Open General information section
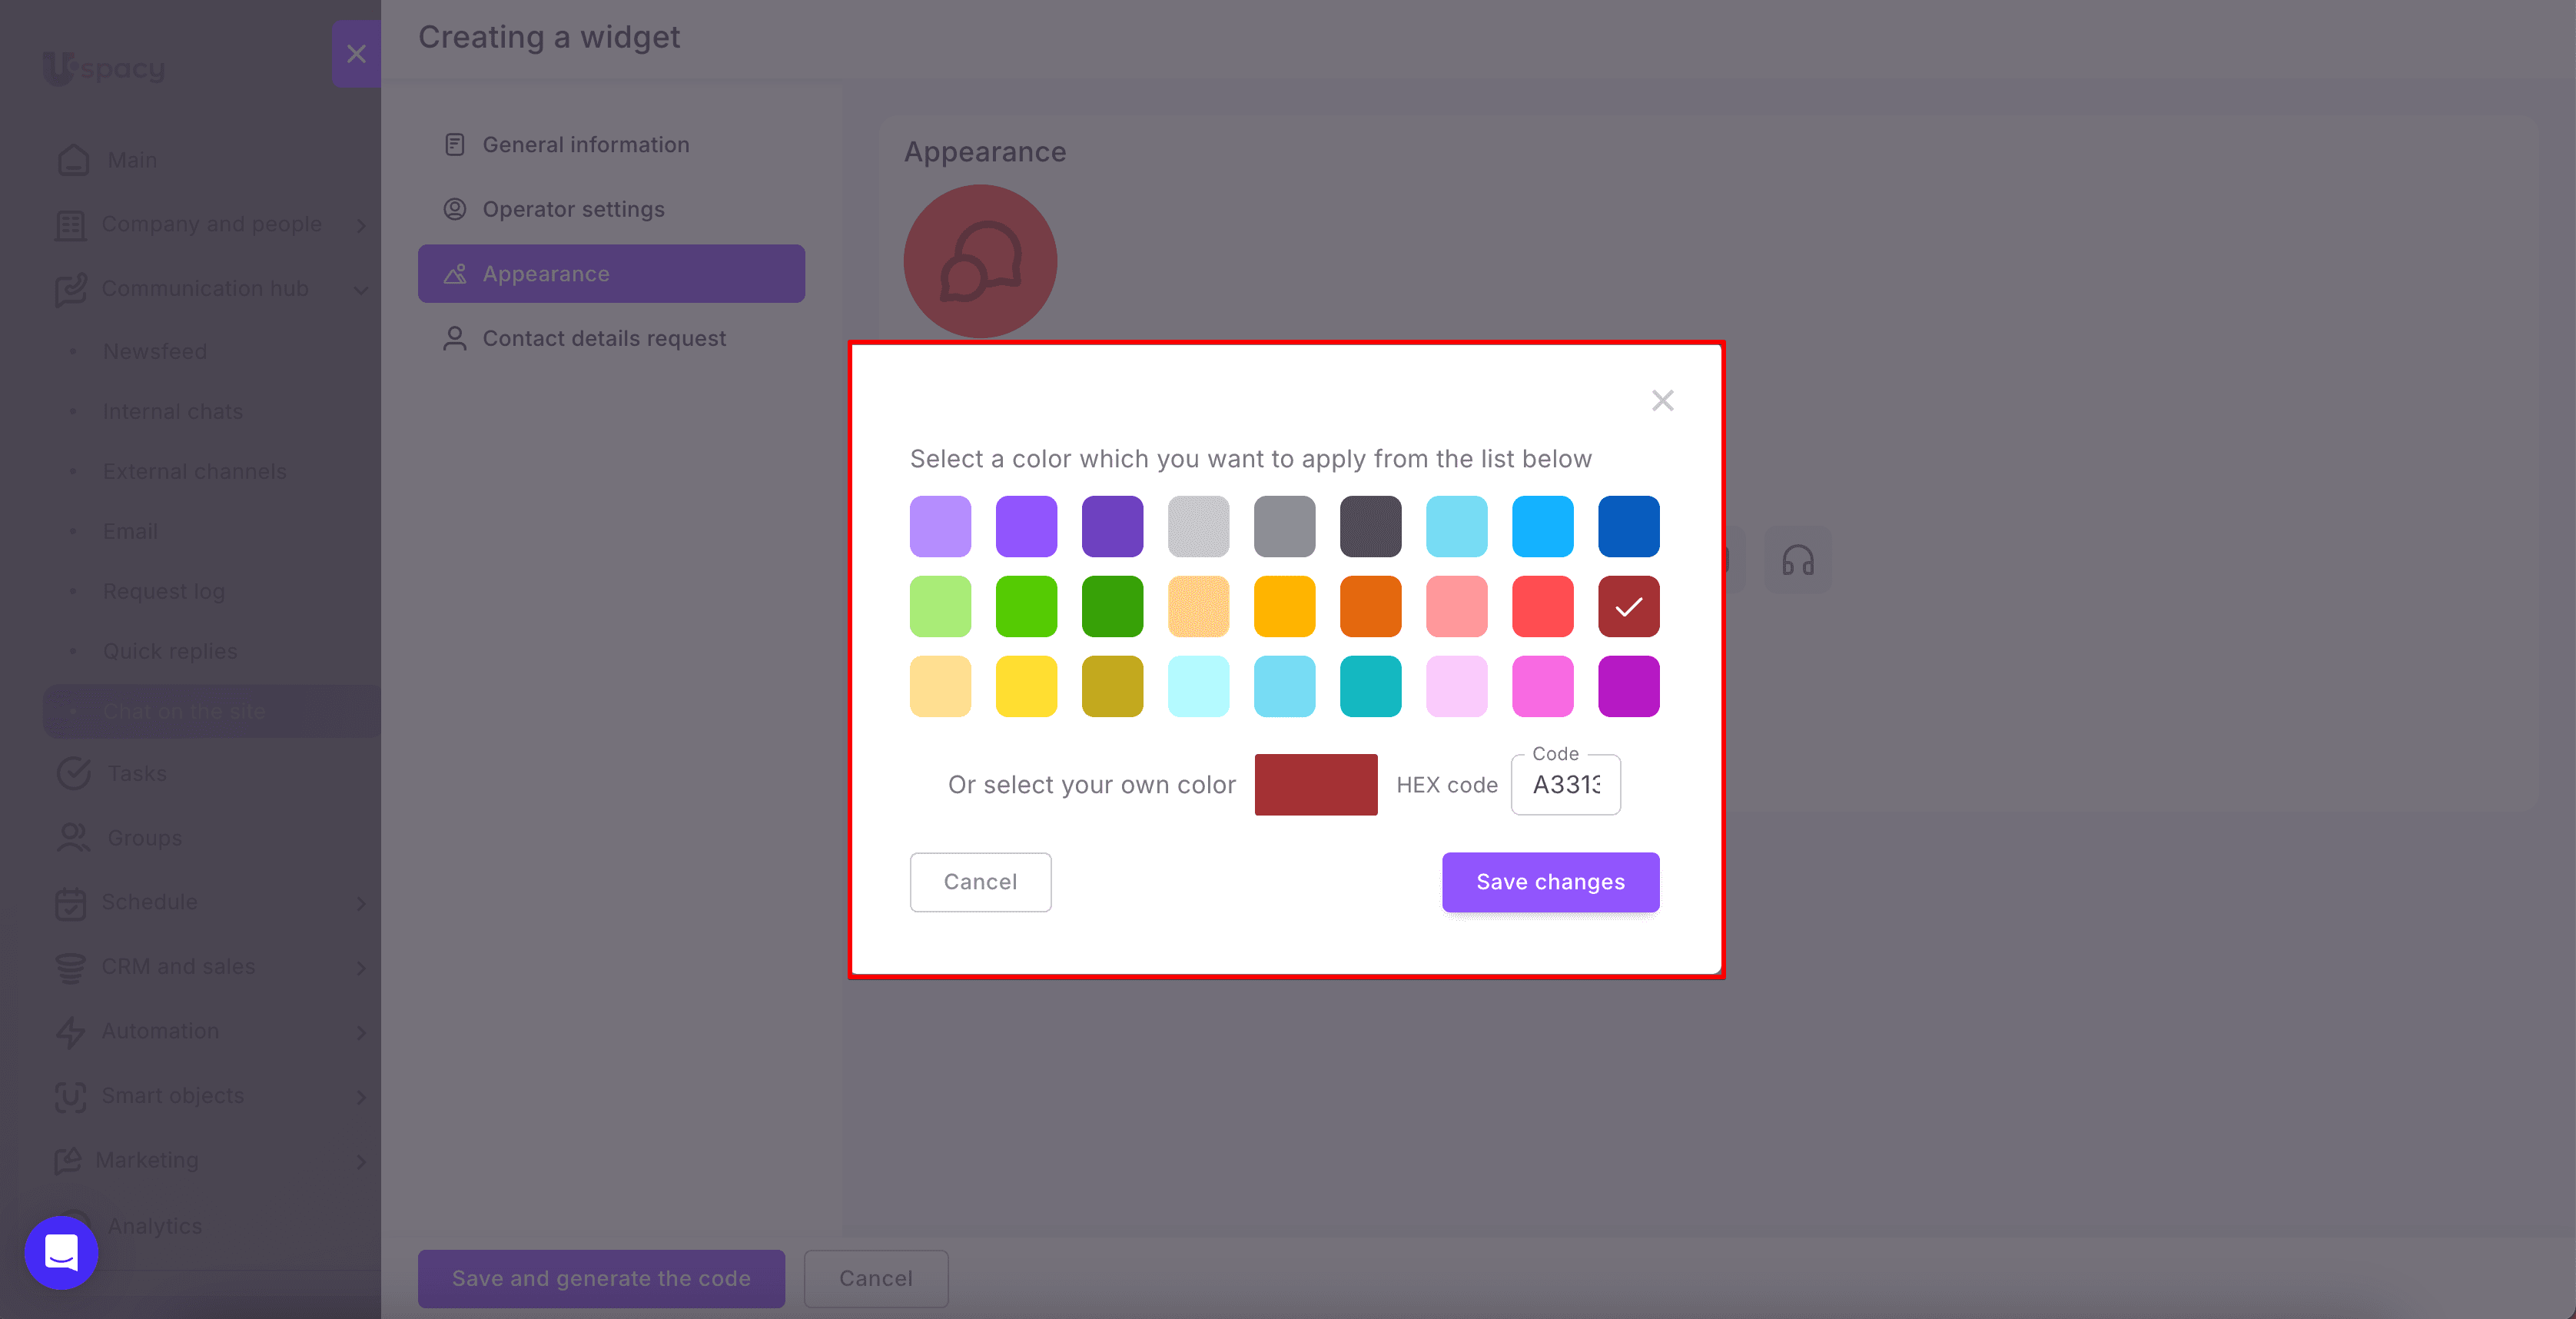This screenshot has height=1319, width=2576. [611, 145]
